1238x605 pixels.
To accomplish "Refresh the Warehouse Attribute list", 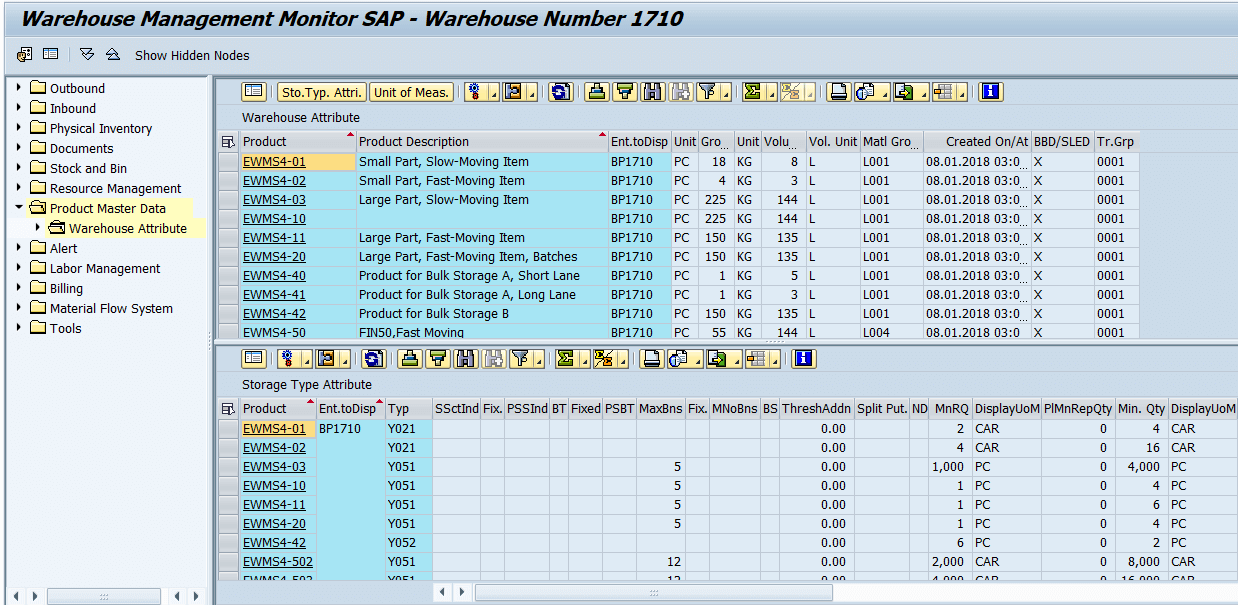I will point(561,91).
